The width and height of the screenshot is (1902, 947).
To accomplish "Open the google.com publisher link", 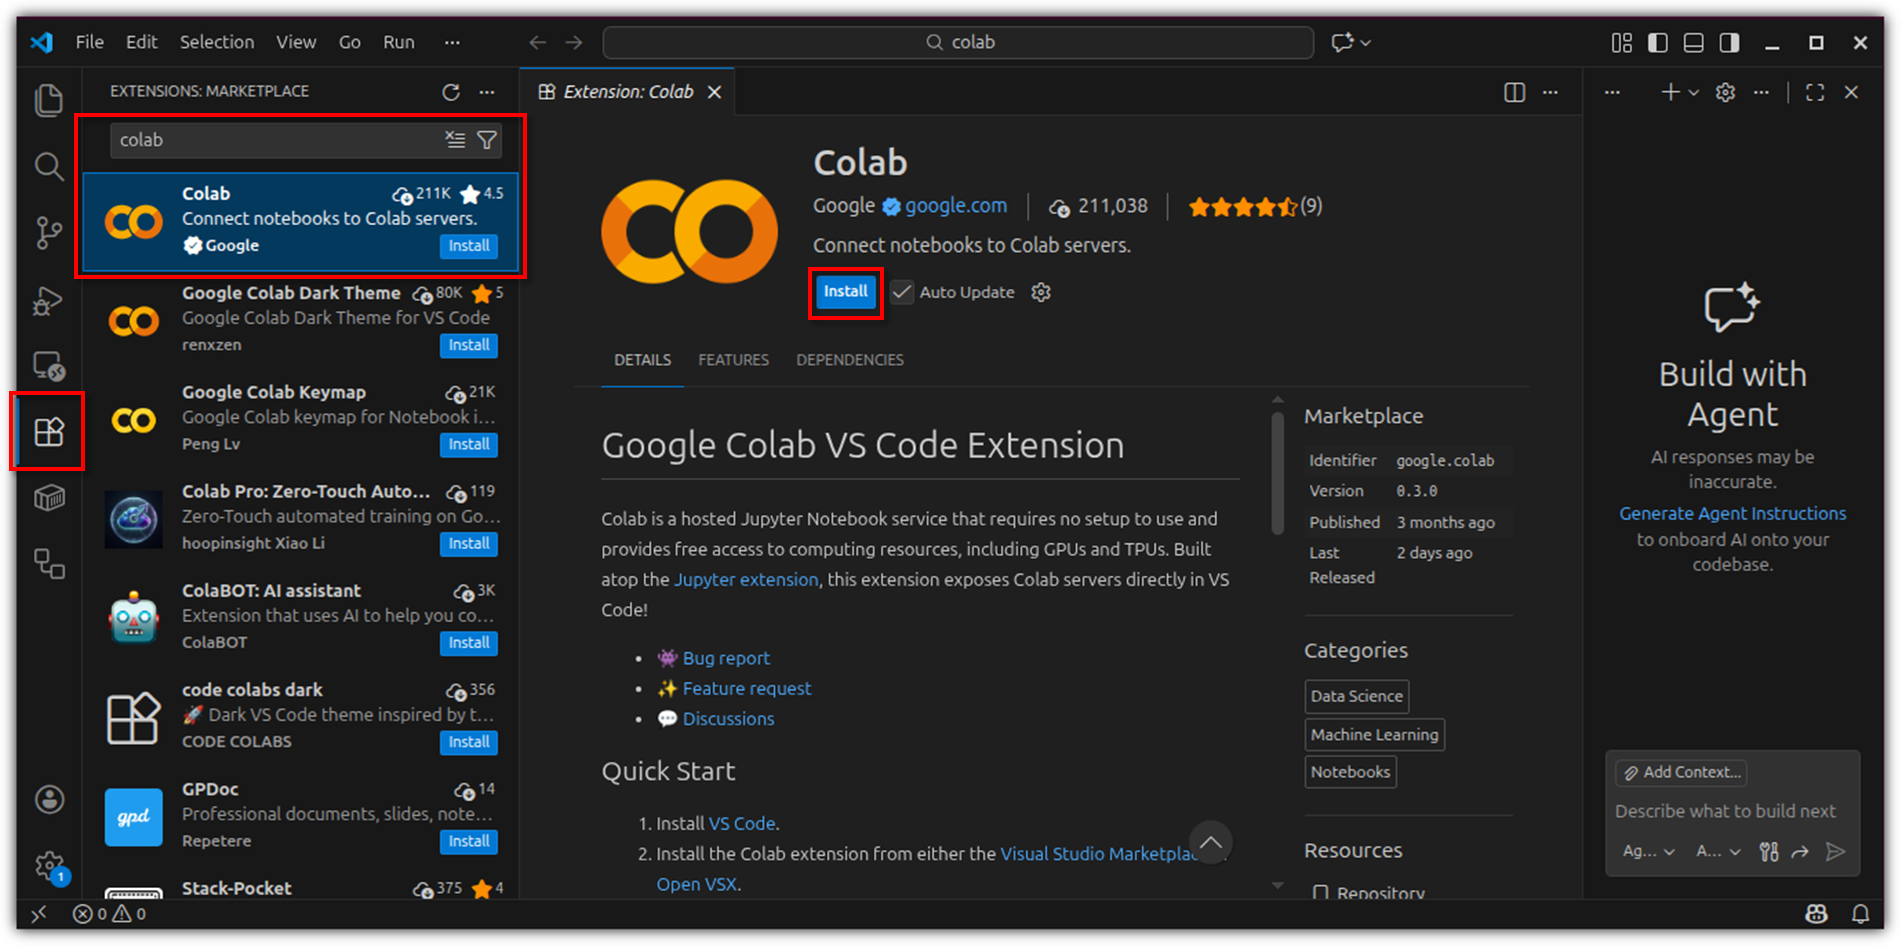I will 956,206.
